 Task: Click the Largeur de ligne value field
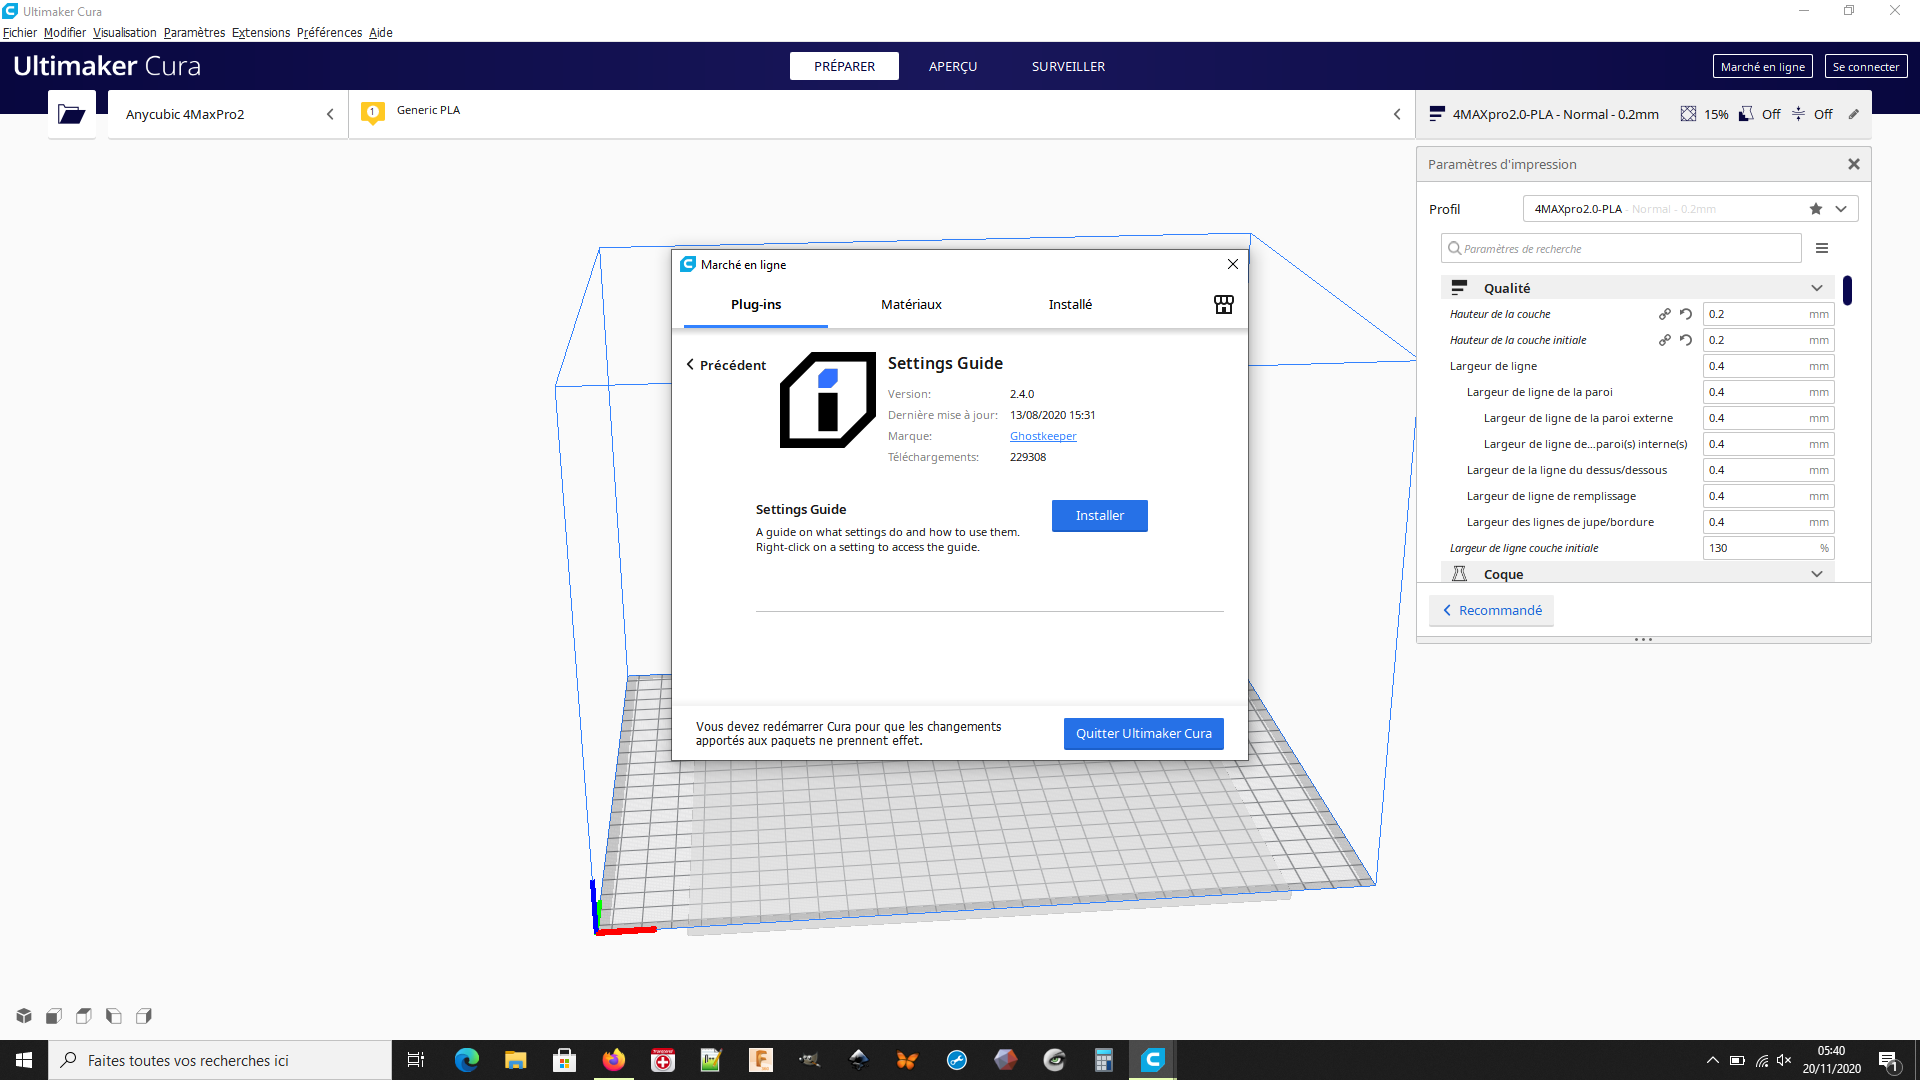coord(1768,366)
